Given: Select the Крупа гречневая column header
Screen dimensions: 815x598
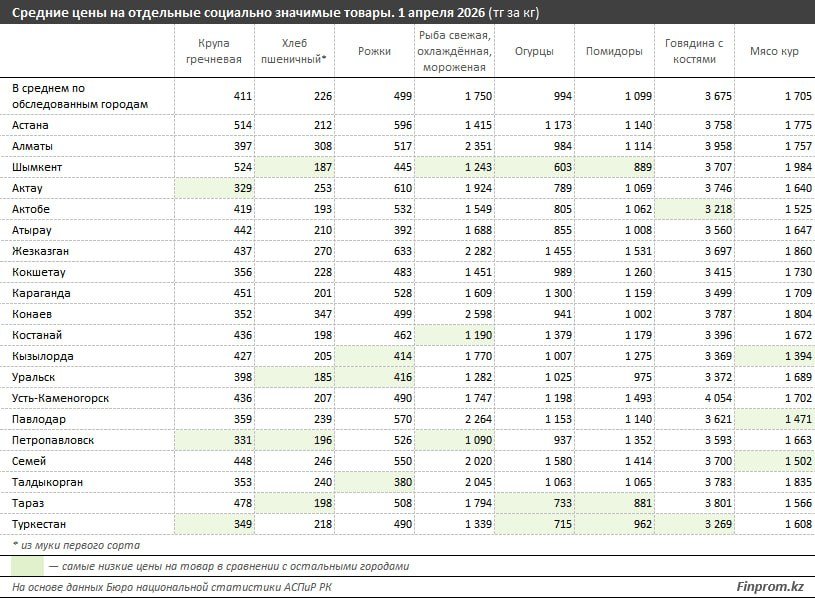Looking at the screenshot, I should [214, 53].
